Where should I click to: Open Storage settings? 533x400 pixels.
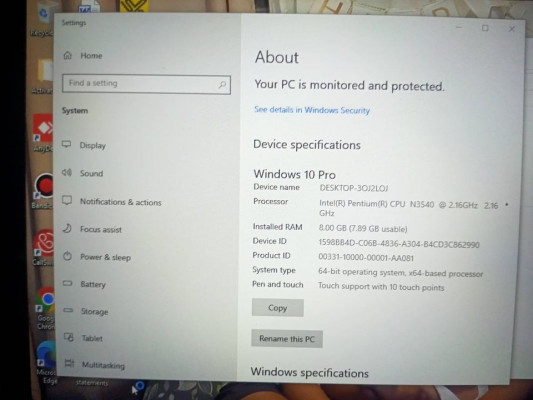click(94, 312)
